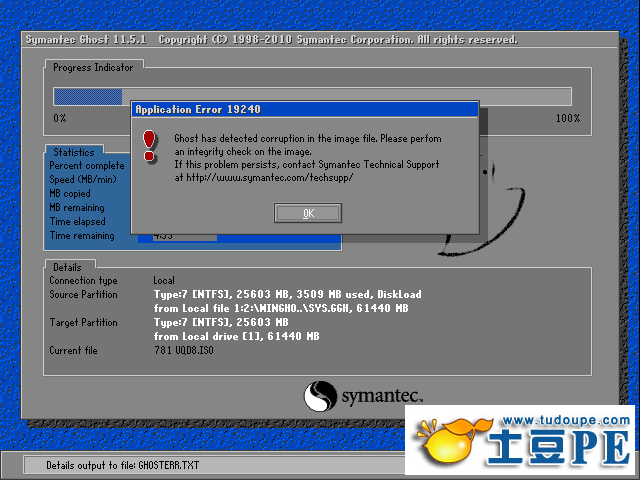This screenshot has width=640, height=480.
Task: Click 'Ghost has detected corruption' message line
Action: 308,139
